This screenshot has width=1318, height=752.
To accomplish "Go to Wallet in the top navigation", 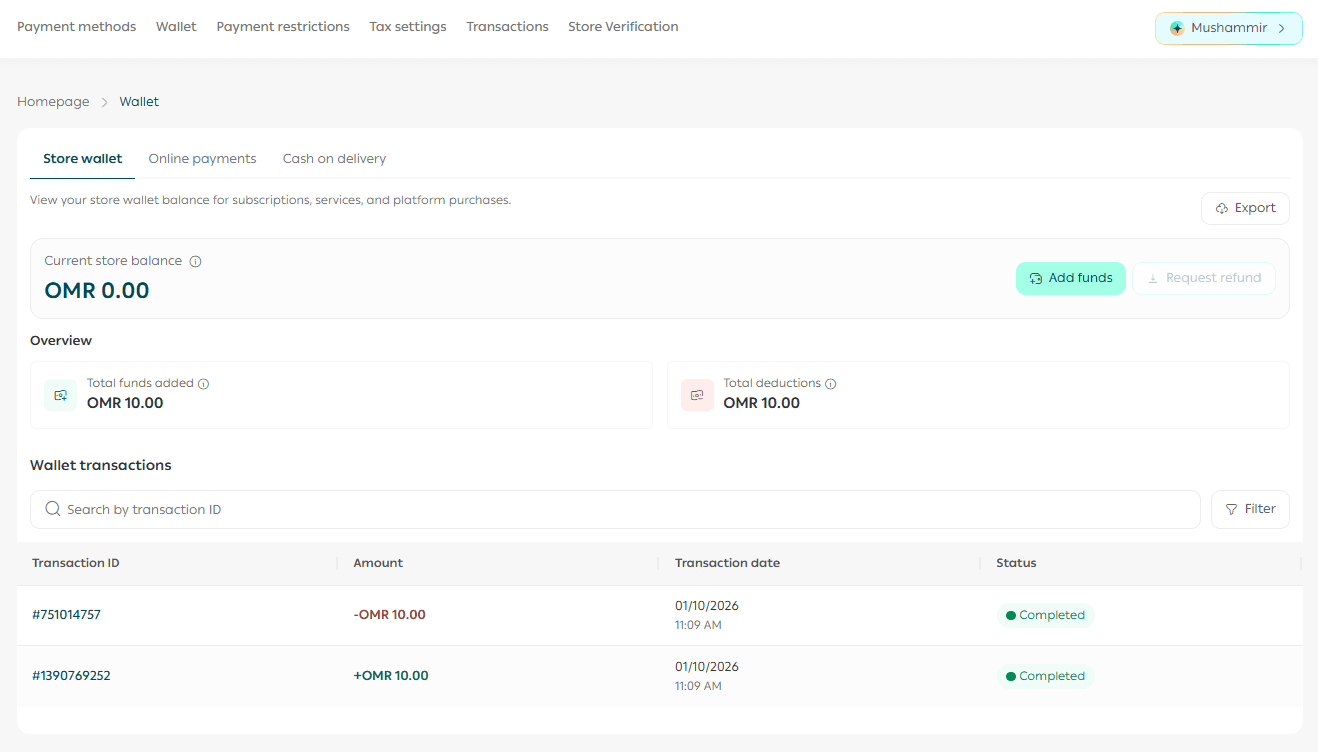I will pyautogui.click(x=176, y=27).
